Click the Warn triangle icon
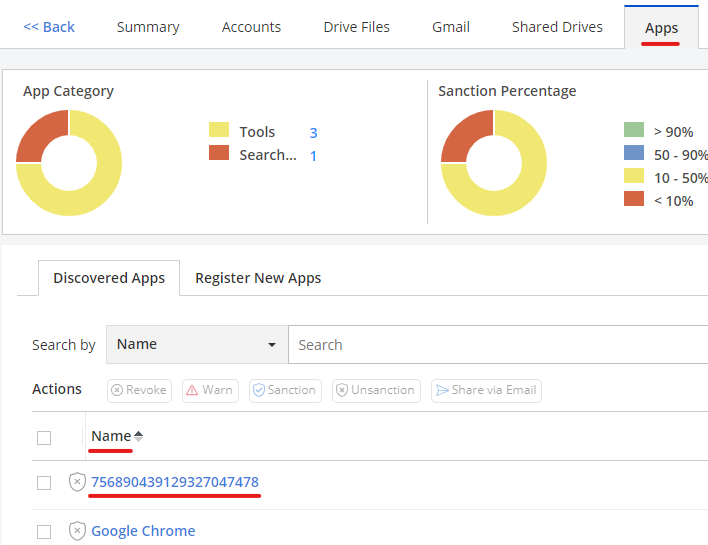Image resolution: width=708 pixels, height=545 pixels. coord(192,390)
